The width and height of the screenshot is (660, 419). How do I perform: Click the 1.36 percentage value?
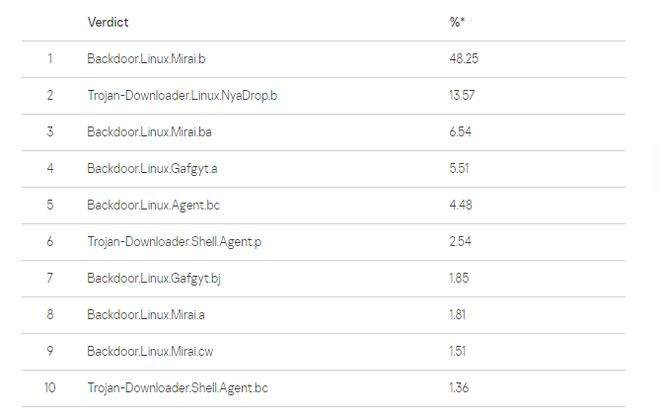coord(460,387)
